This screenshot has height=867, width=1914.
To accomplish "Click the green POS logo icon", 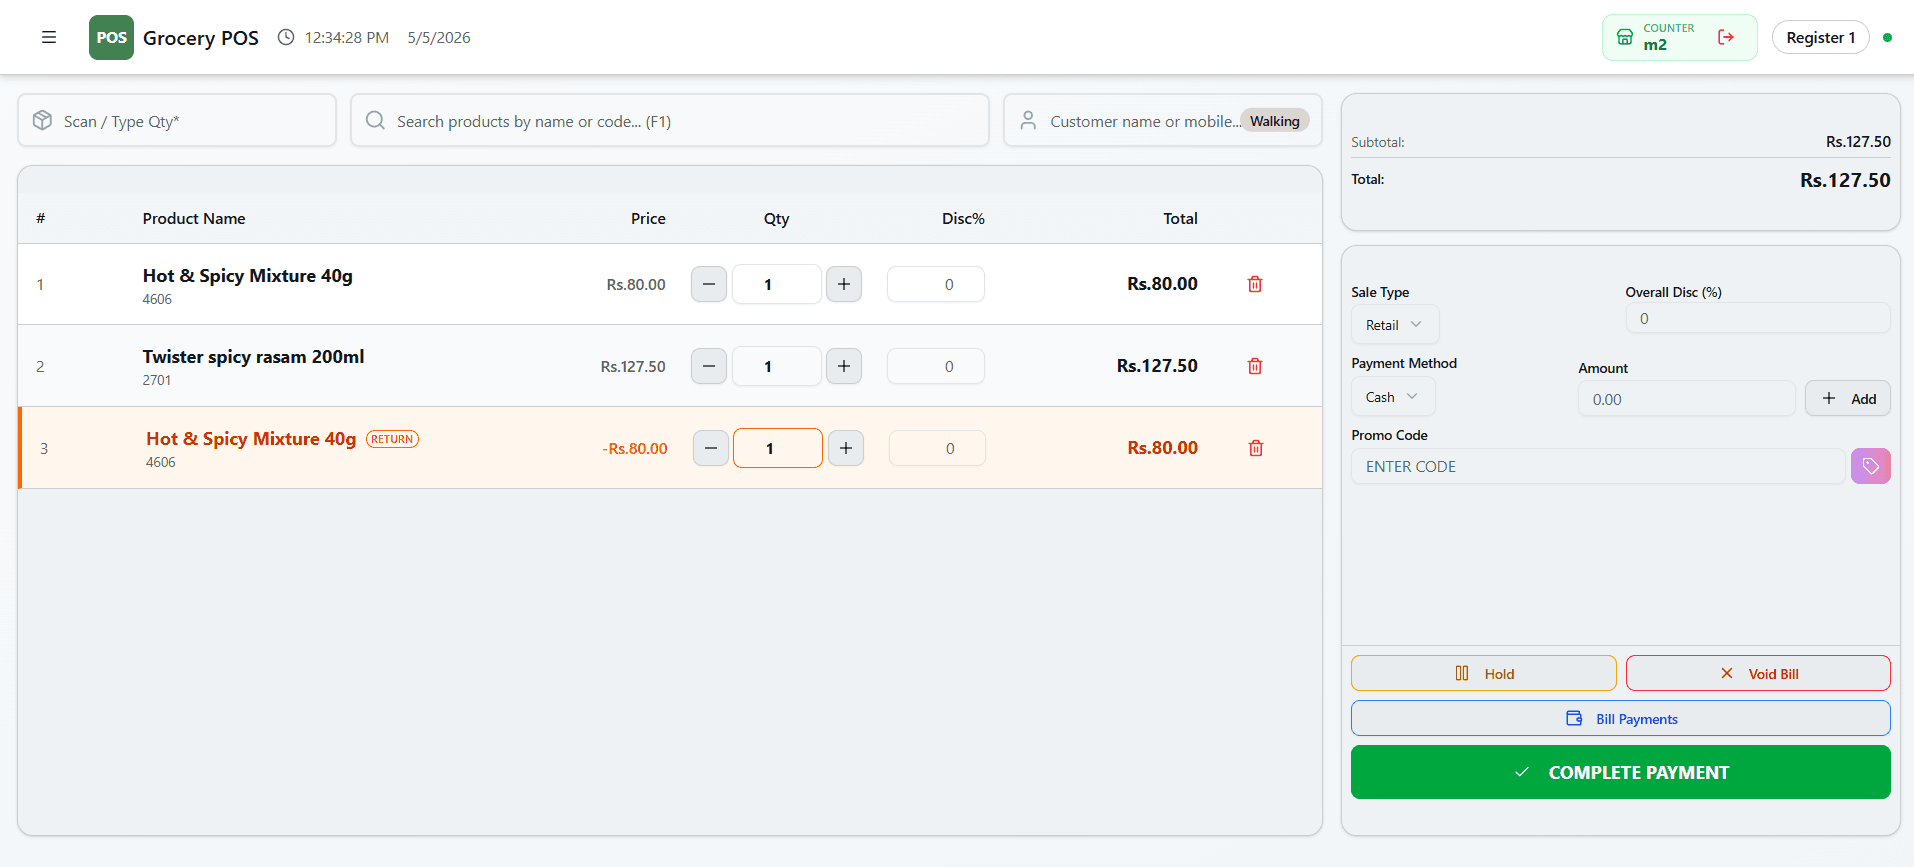I will pos(111,37).
